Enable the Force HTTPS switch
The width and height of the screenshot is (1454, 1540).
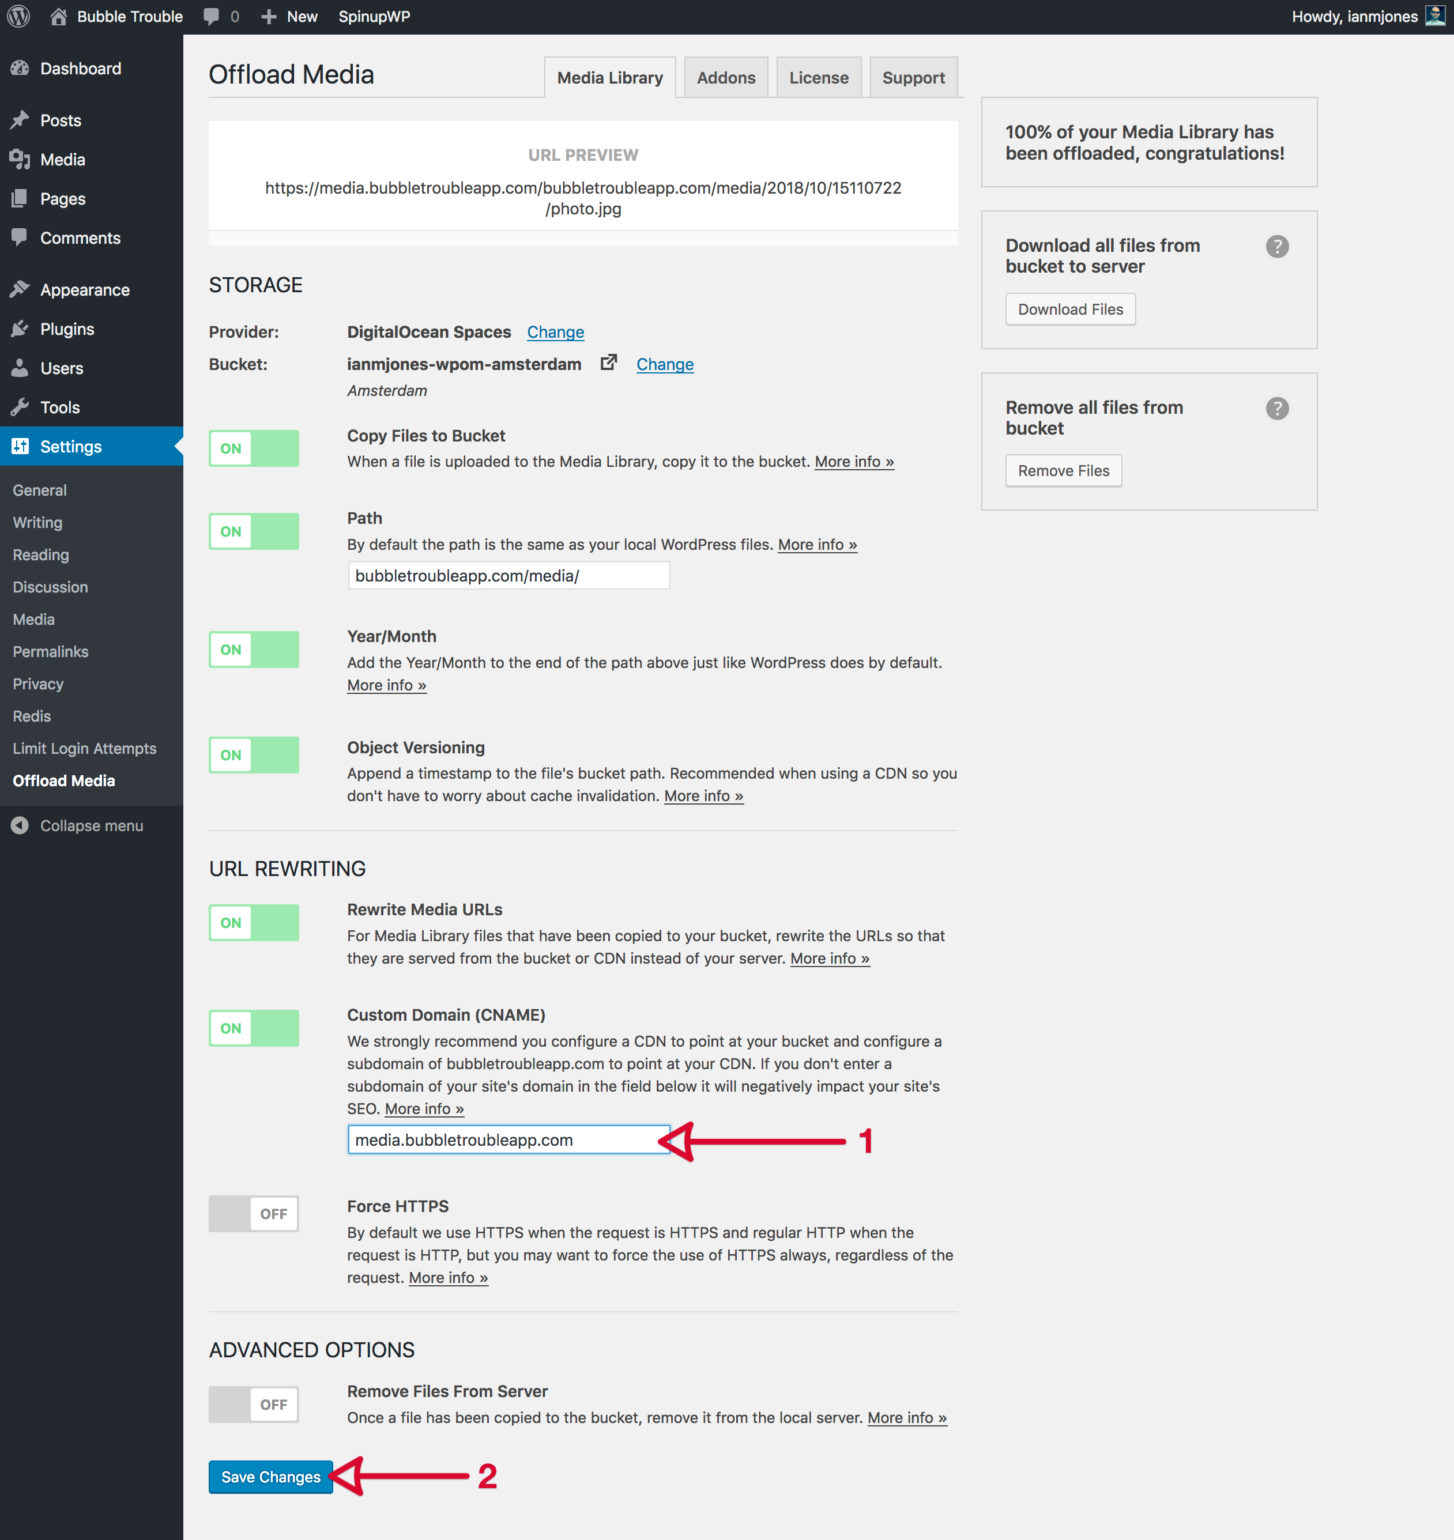254,1214
